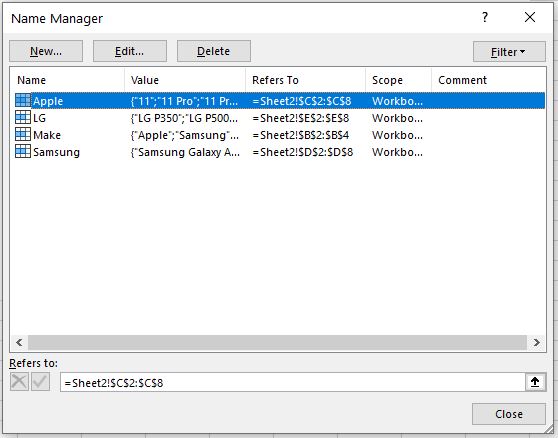Click the range icon beside the Apple name

click(x=23, y=101)
